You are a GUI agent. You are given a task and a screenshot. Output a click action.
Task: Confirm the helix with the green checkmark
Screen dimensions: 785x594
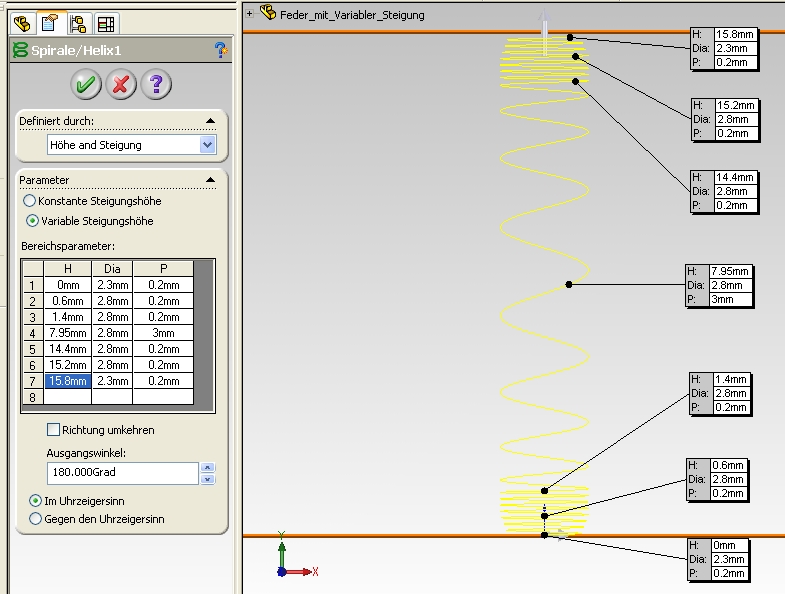click(86, 84)
